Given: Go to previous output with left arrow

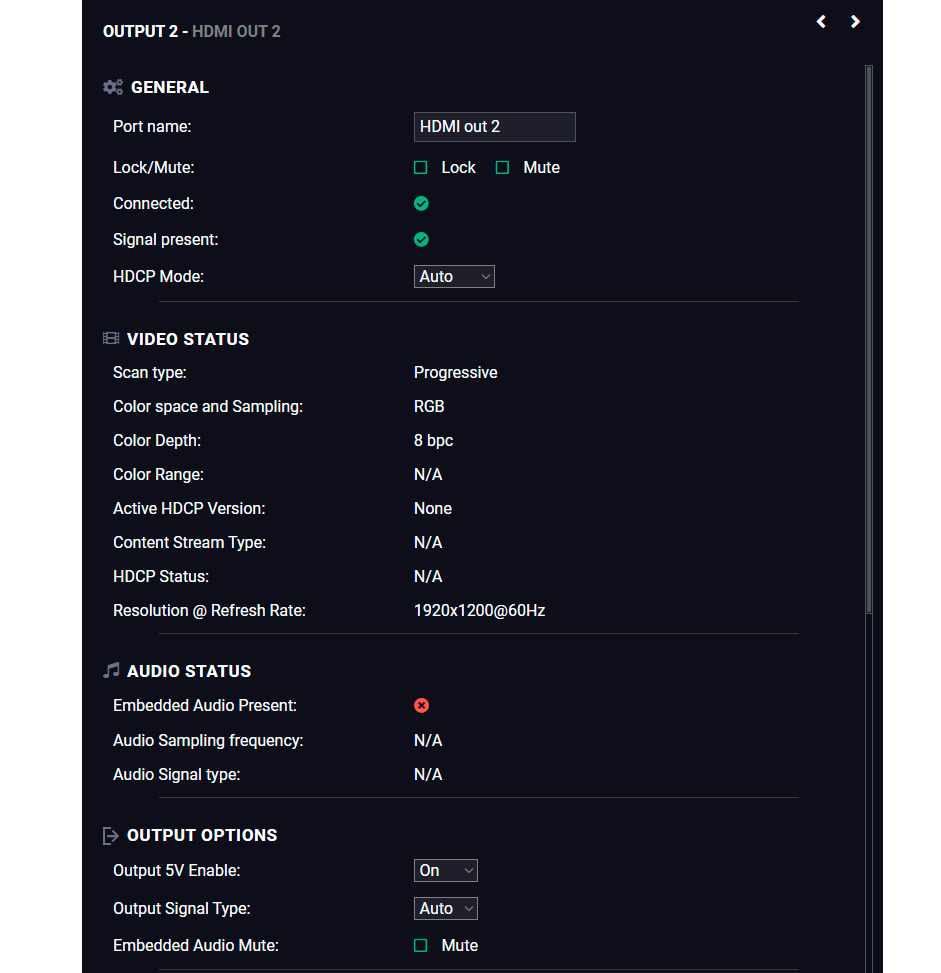Looking at the screenshot, I should pos(821,22).
